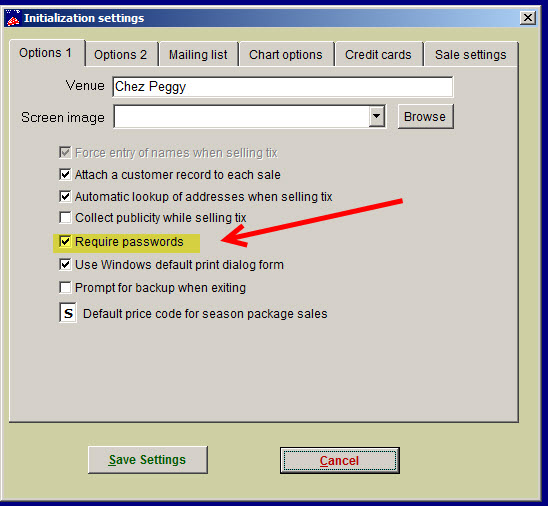Toggle Automatic lookup of addresses checkbox
This screenshot has height=506, width=548.
(65, 196)
